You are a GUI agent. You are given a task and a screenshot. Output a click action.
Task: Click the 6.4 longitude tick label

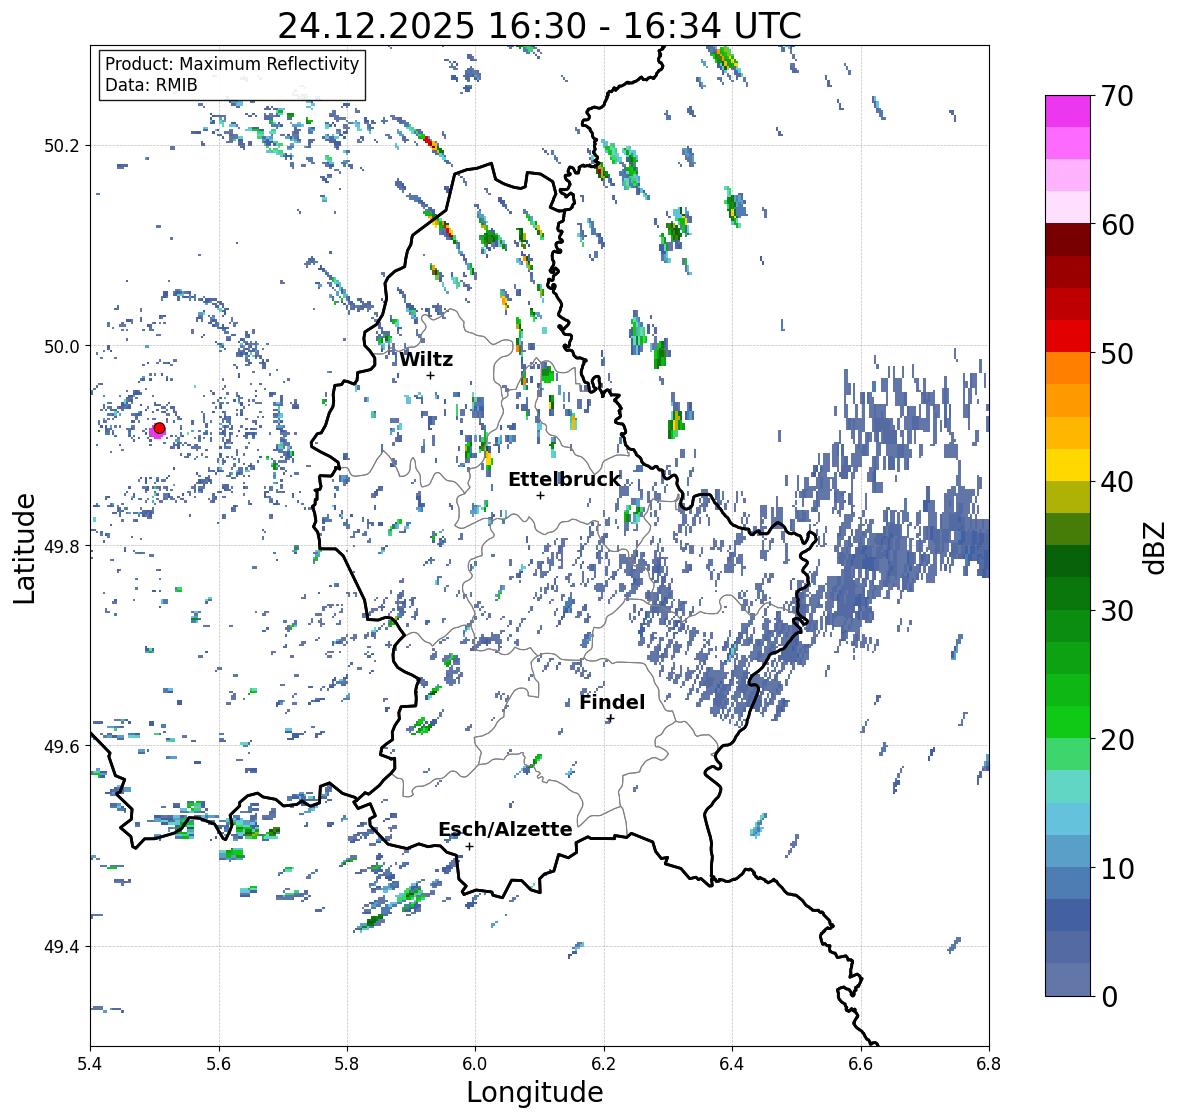coord(732,1064)
